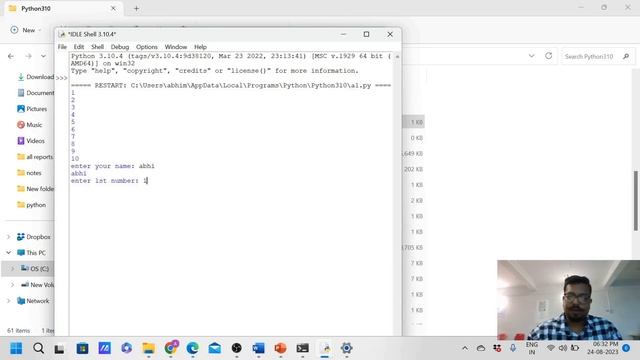
Task: Open the OBS Studio taskbar icon
Action: [237, 348]
